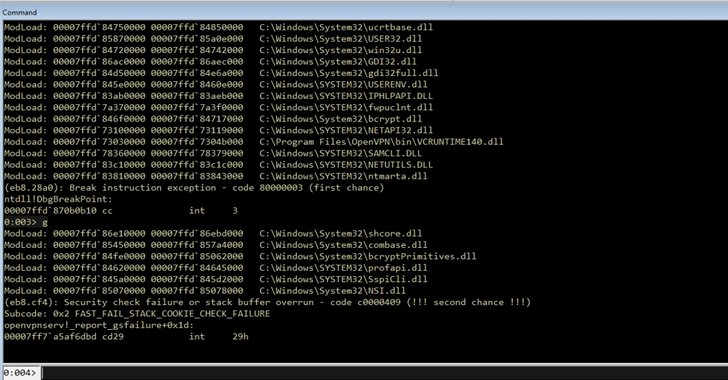This screenshot has height=380, width=728.
Task: Select the SAMCLI.DLL ModLoad line
Action: tap(213, 153)
